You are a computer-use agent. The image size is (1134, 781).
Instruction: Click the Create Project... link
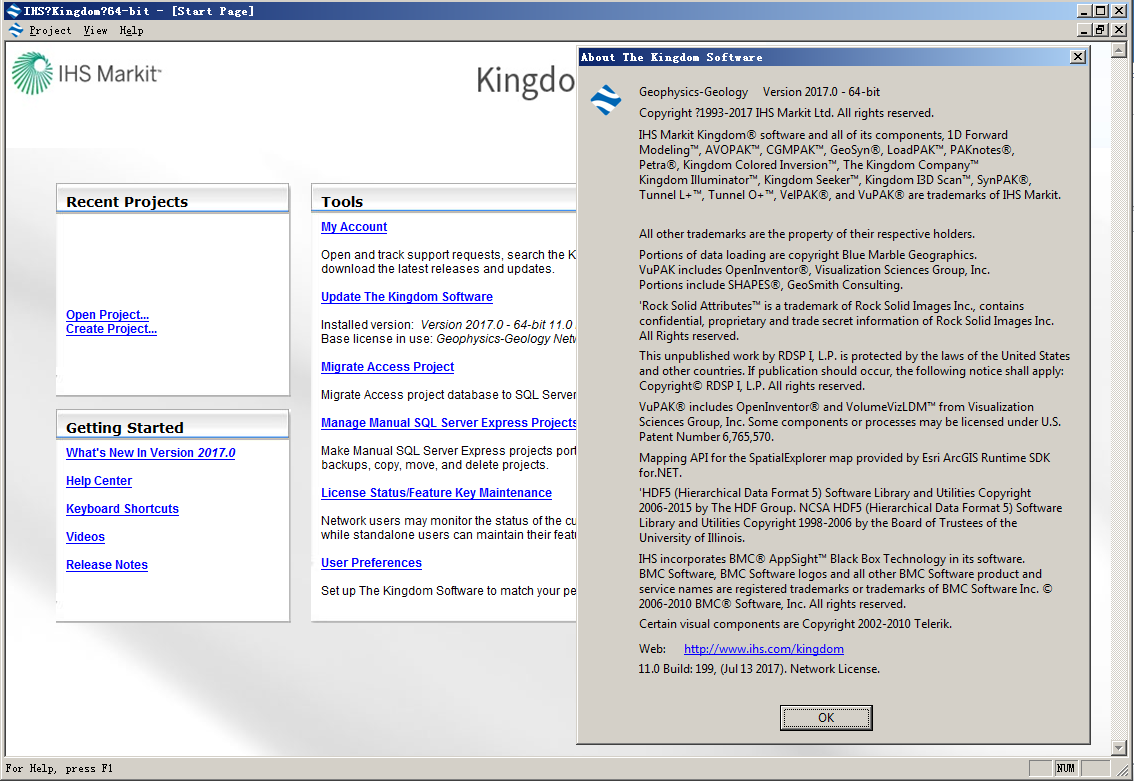coord(111,328)
